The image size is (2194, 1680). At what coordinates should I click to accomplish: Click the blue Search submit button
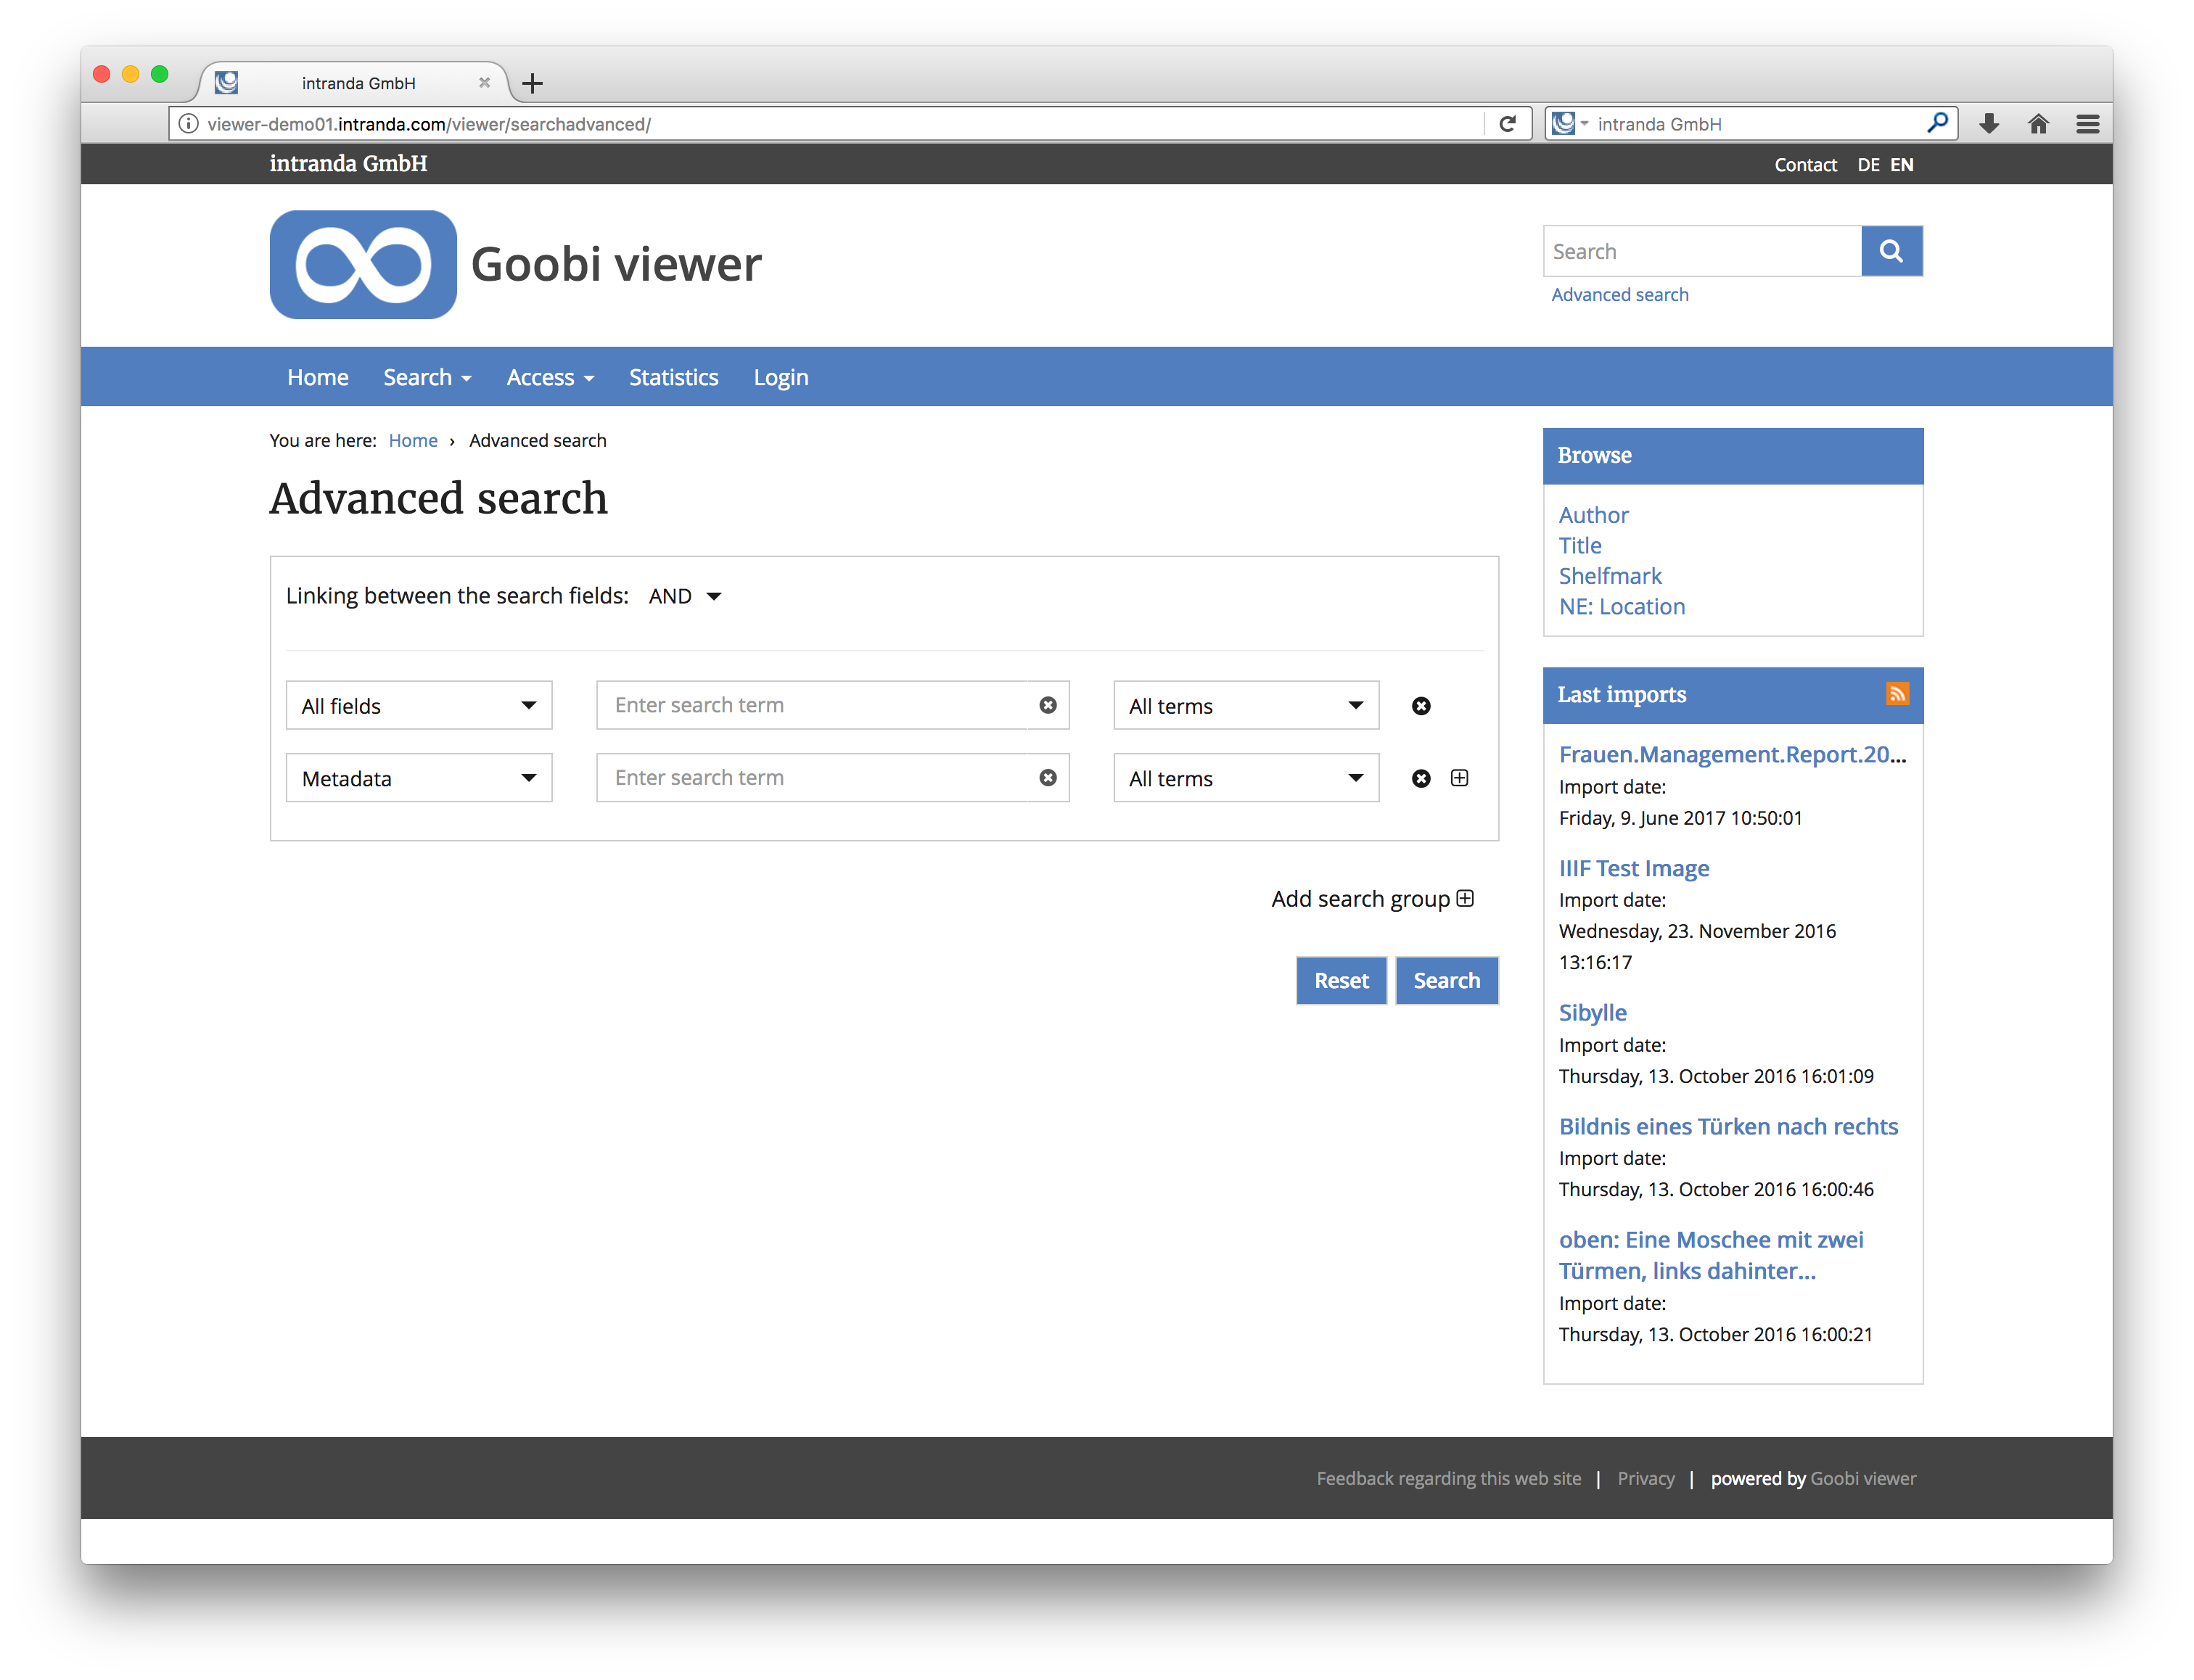click(x=1446, y=980)
